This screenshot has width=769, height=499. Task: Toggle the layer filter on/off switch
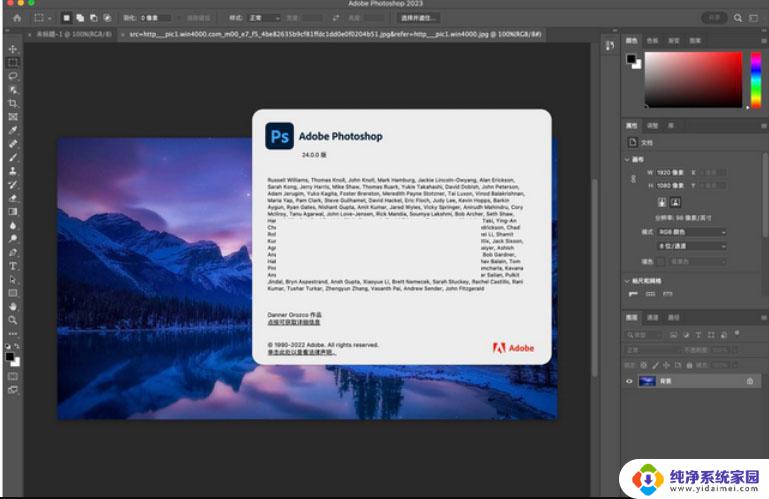pos(737,333)
